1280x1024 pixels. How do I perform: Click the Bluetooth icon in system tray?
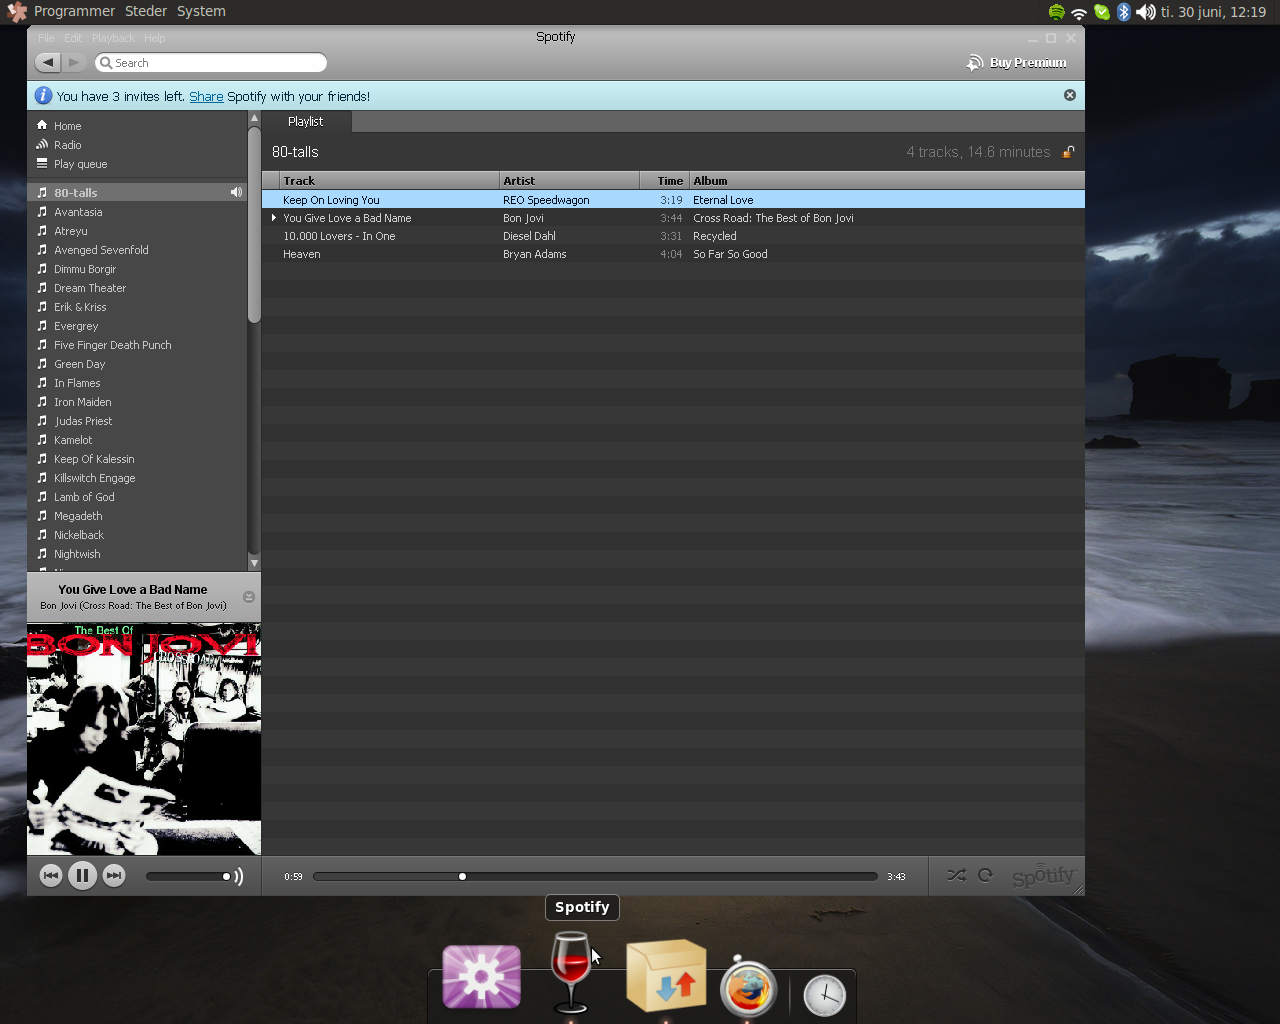click(1124, 12)
